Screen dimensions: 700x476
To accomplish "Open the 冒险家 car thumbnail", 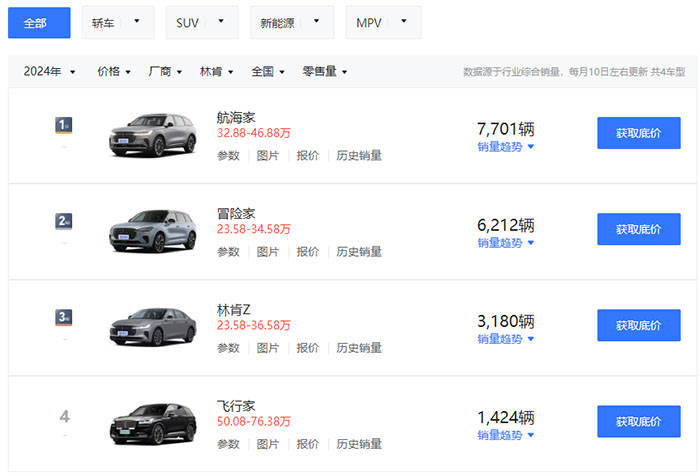I will tap(153, 231).
